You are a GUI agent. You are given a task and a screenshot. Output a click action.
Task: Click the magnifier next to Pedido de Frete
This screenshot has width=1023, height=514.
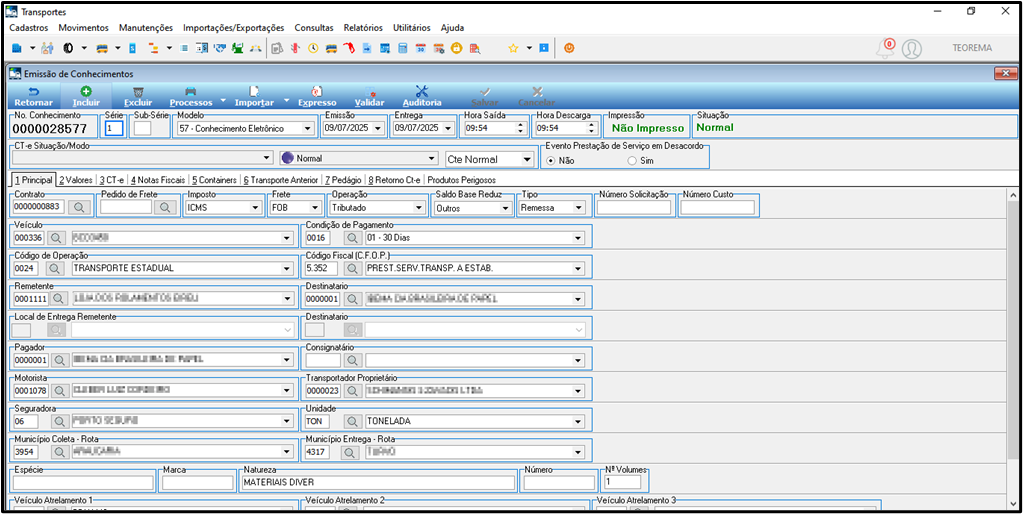[x=165, y=207]
